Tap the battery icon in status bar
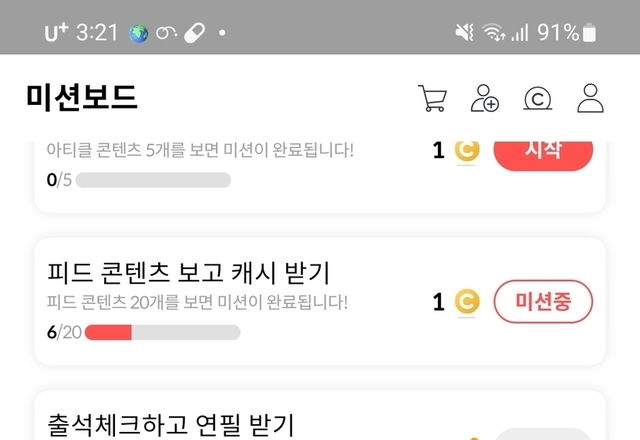 tap(590, 33)
